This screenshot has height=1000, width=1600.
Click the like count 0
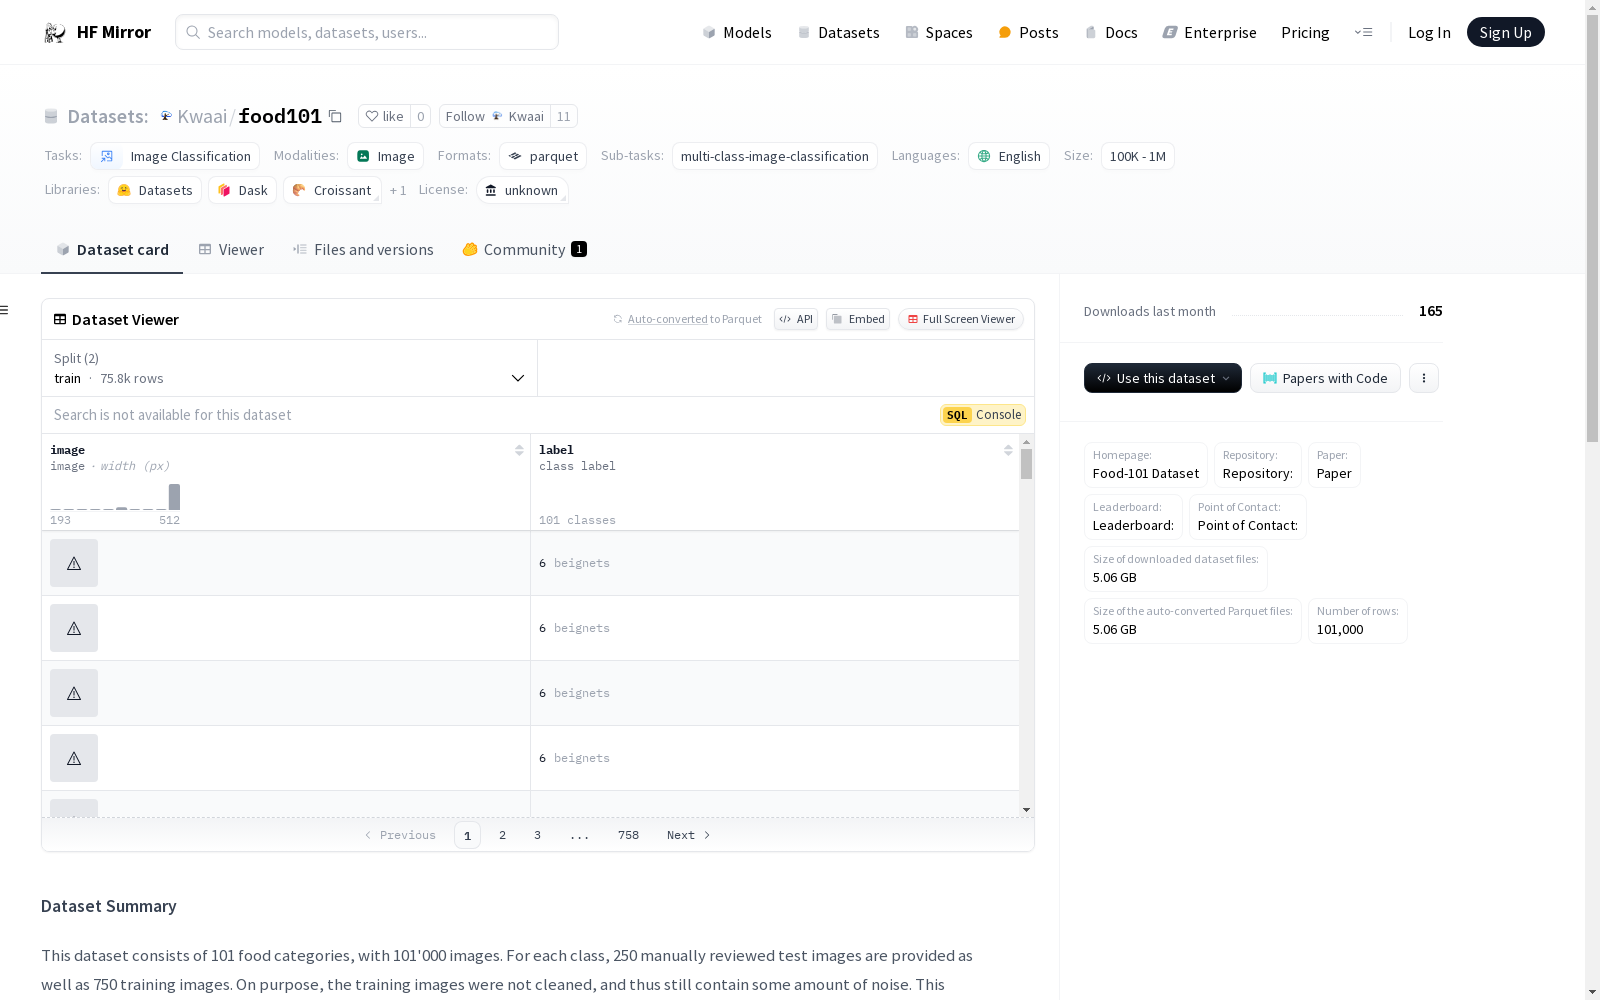pos(420,117)
